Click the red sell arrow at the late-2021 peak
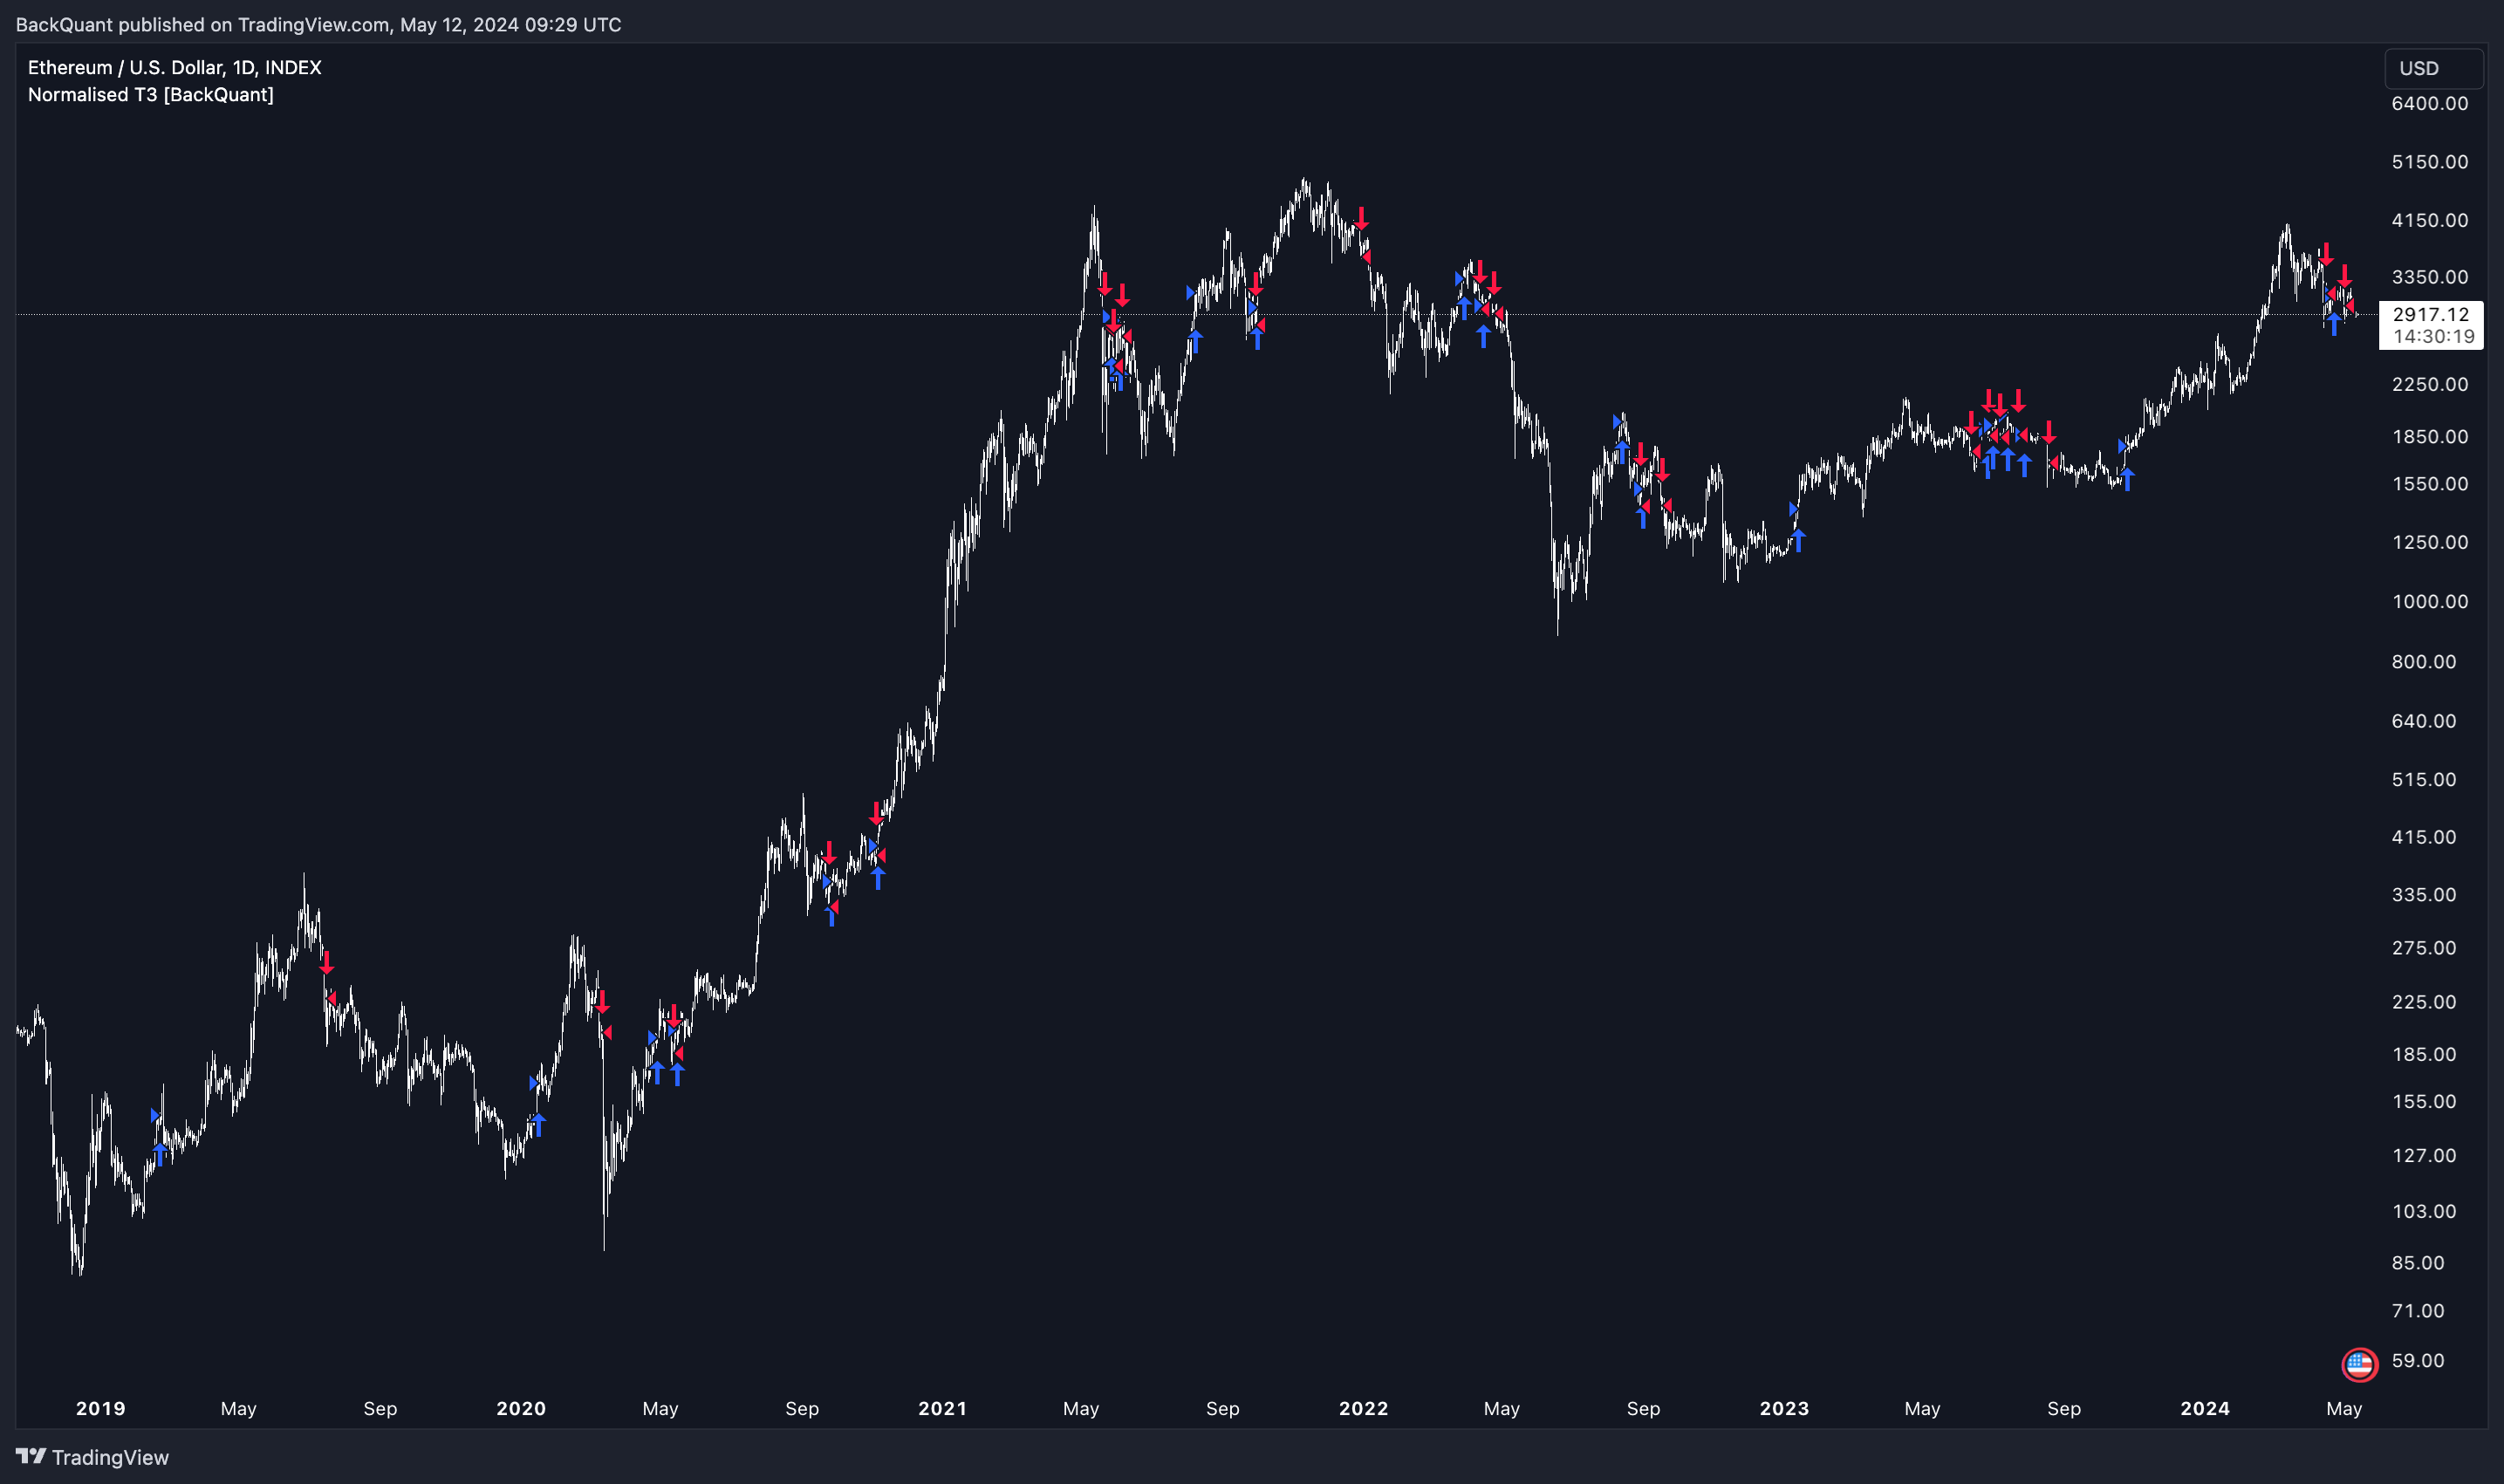The width and height of the screenshot is (2504, 1484). tap(1360, 218)
